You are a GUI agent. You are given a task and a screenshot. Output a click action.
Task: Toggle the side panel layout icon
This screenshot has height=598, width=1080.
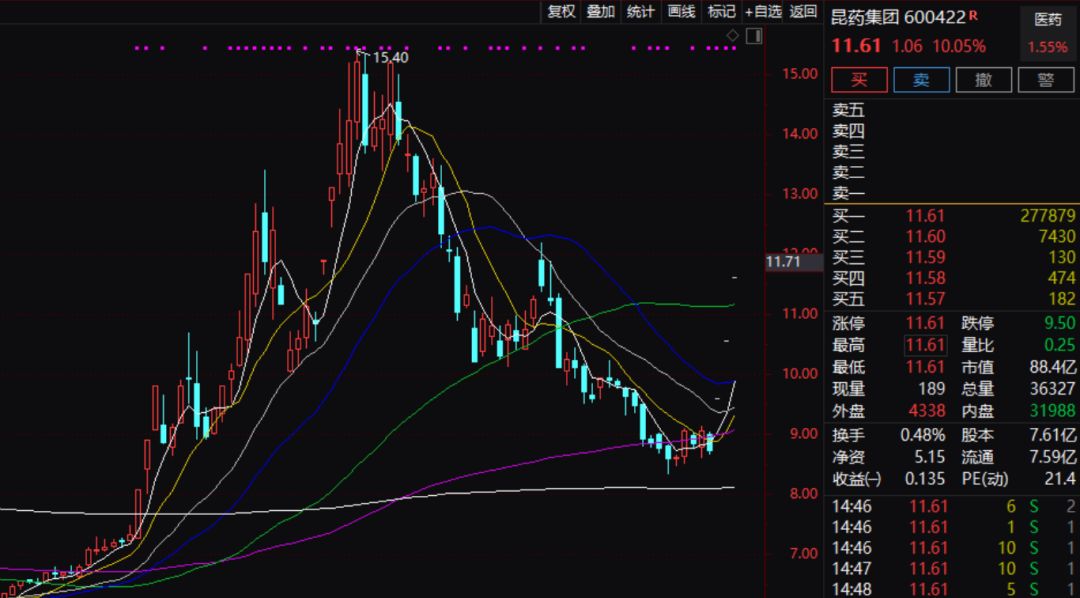pyautogui.click(x=751, y=36)
